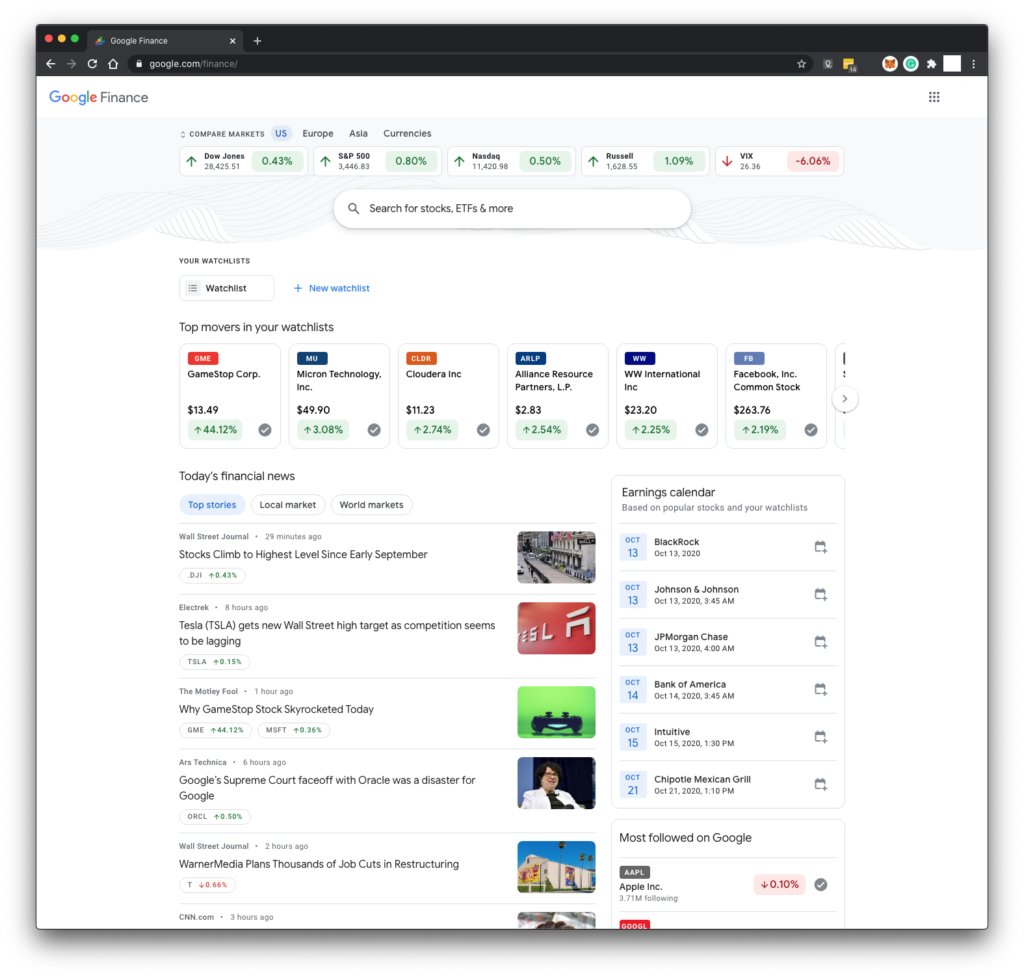Bookmark this page with the star icon

(801, 64)
